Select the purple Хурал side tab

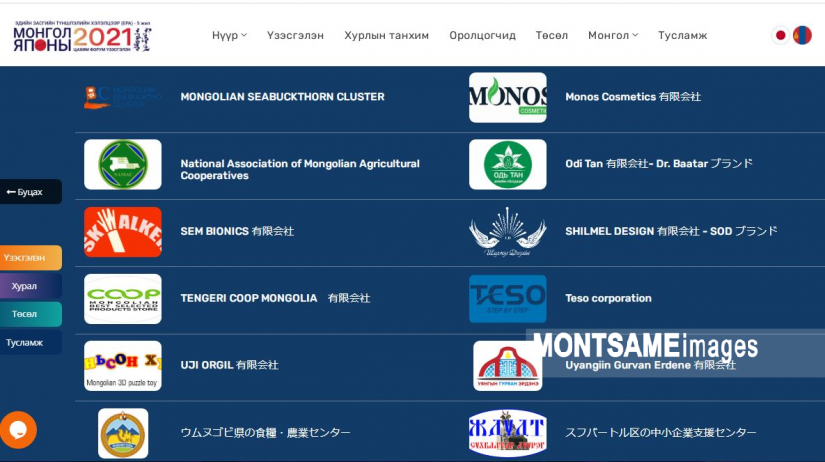[31, 286]
